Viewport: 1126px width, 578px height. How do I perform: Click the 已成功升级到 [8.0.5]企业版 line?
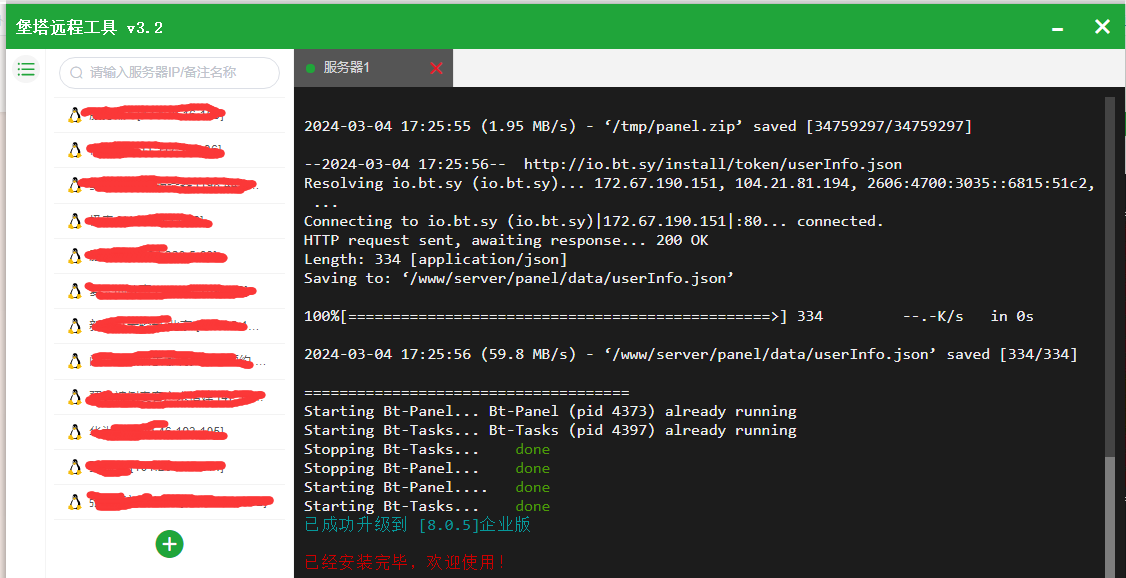[417, 525]
